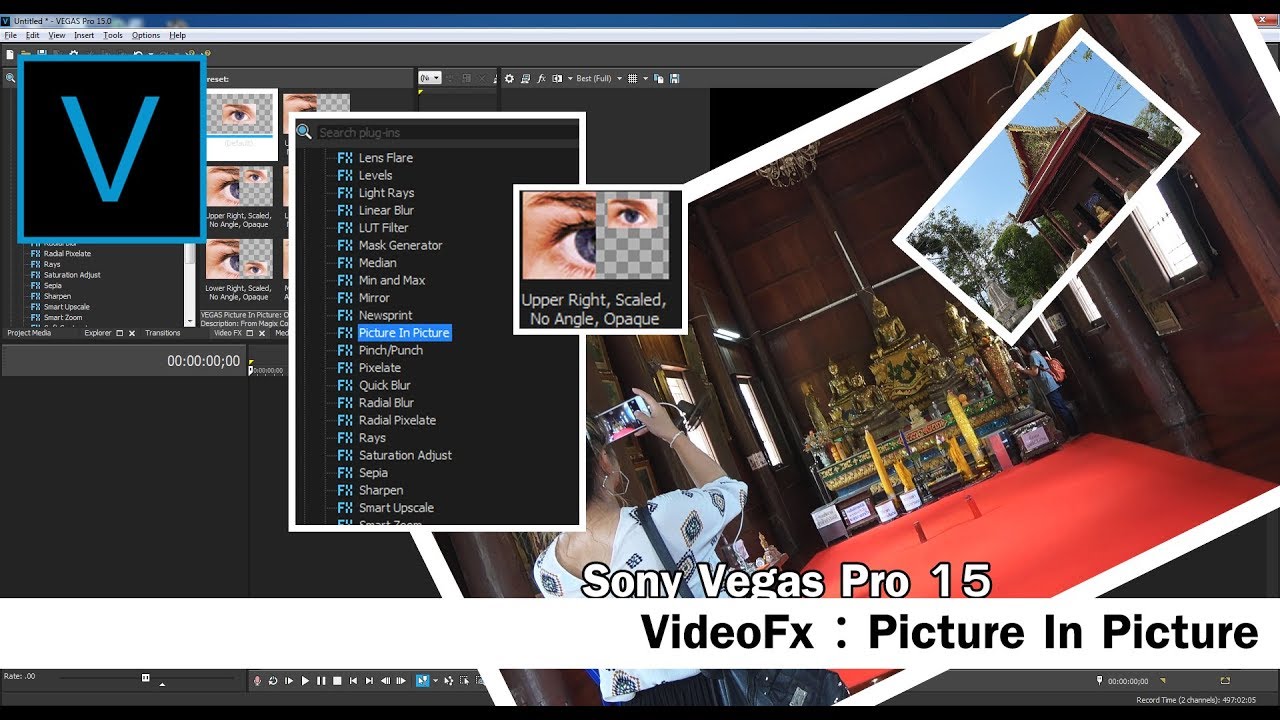Image resolution: width=1280 pixels, height=720 pixels.
Task: Select the Min and Max plug-in
Action: (392, 280)
